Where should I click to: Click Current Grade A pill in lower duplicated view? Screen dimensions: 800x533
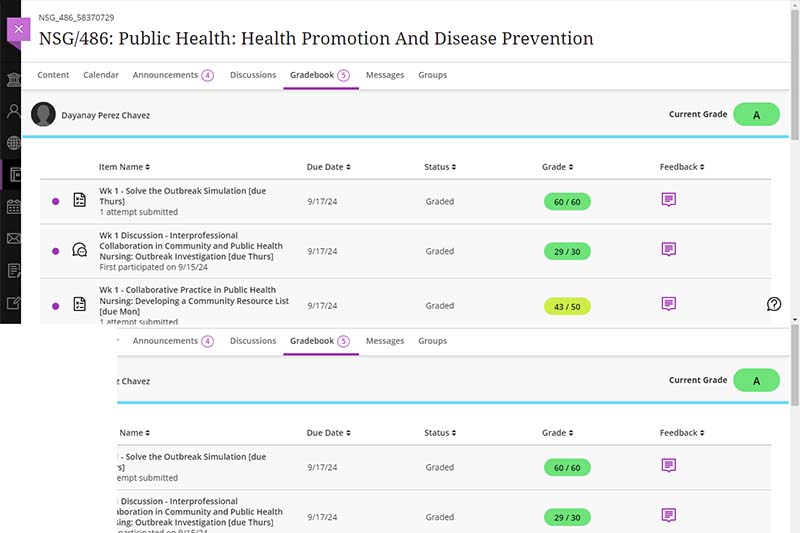pyautogui.click(x=756, y=380)
